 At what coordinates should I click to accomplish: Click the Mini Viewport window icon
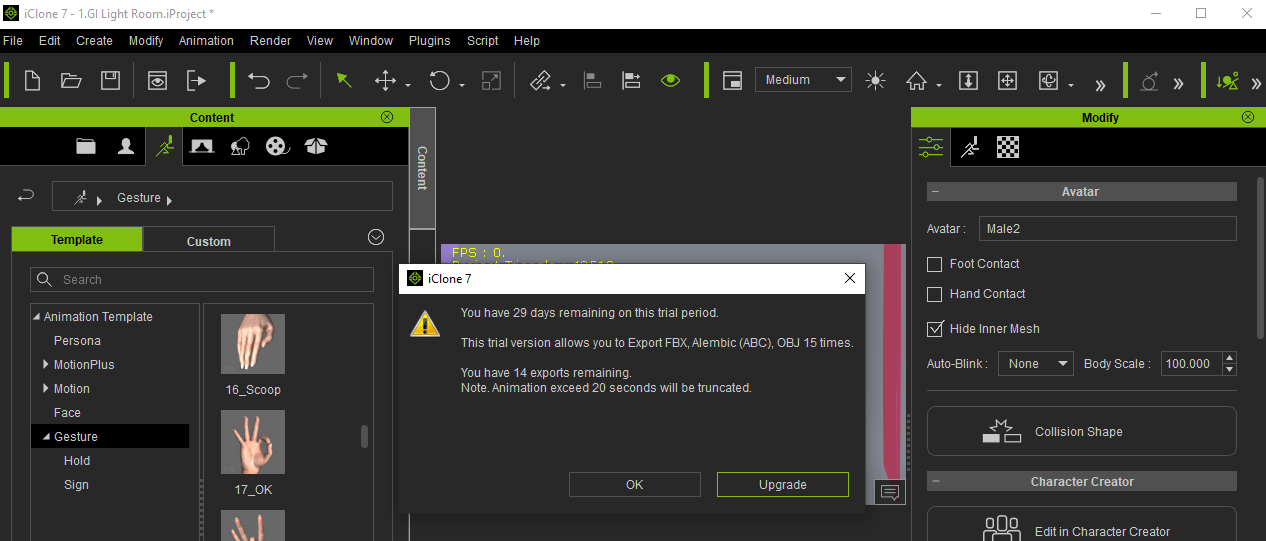coord(732,81)
